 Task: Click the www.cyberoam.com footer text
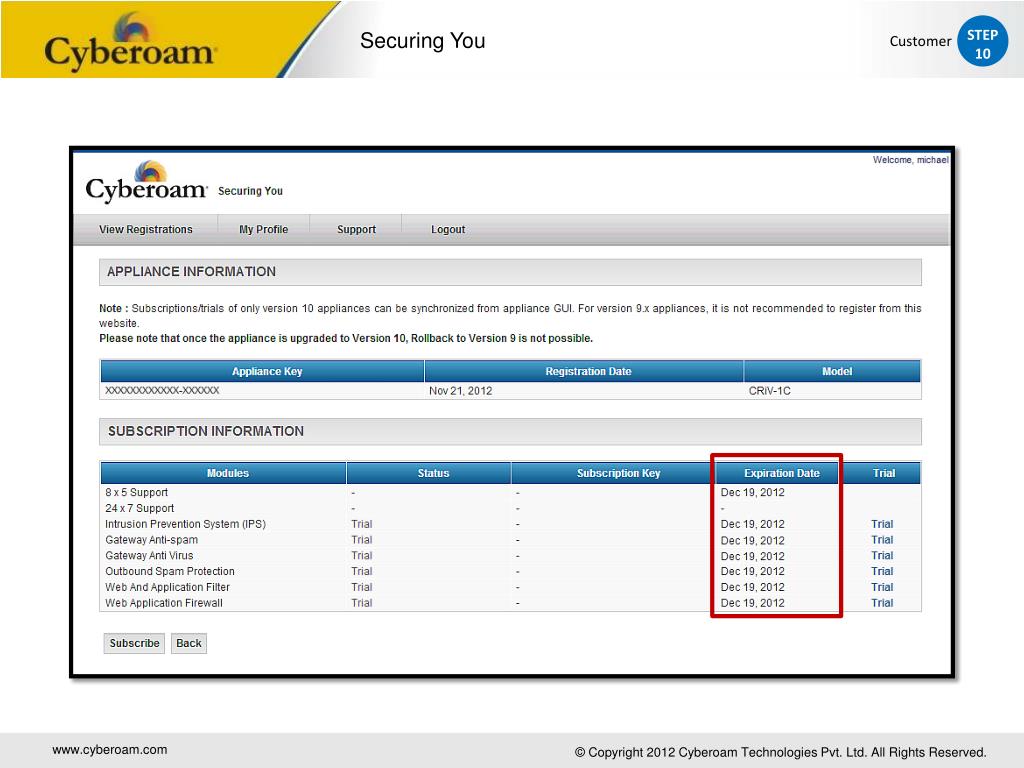(110, 750)
